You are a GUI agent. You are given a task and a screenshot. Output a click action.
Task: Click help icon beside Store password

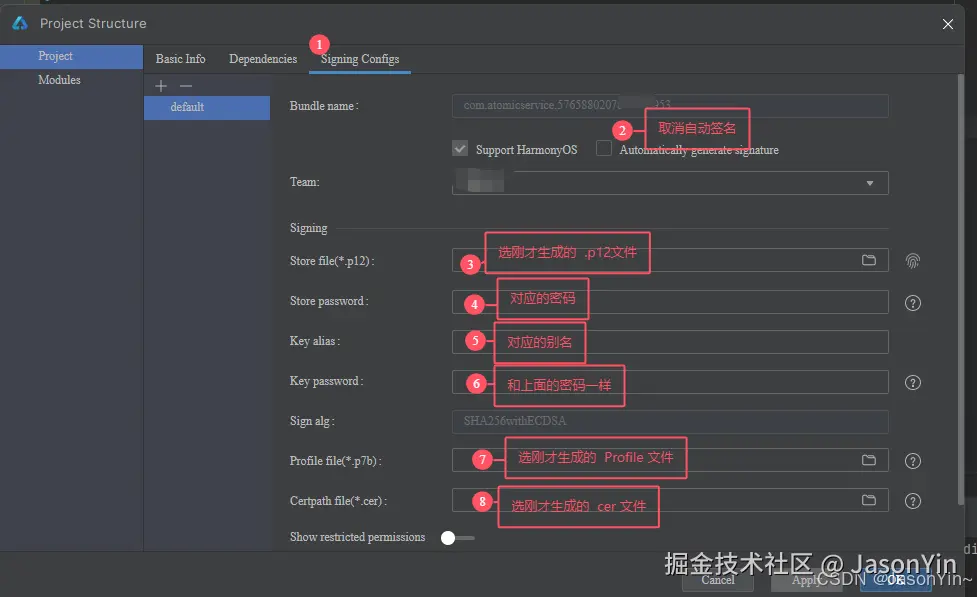[912, 302]
